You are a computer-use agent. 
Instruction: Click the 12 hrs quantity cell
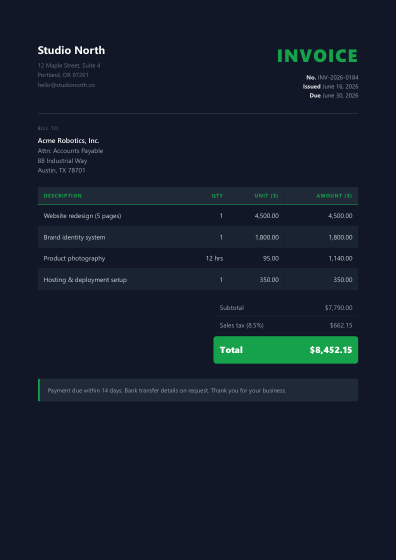click(x=214, y=259)
